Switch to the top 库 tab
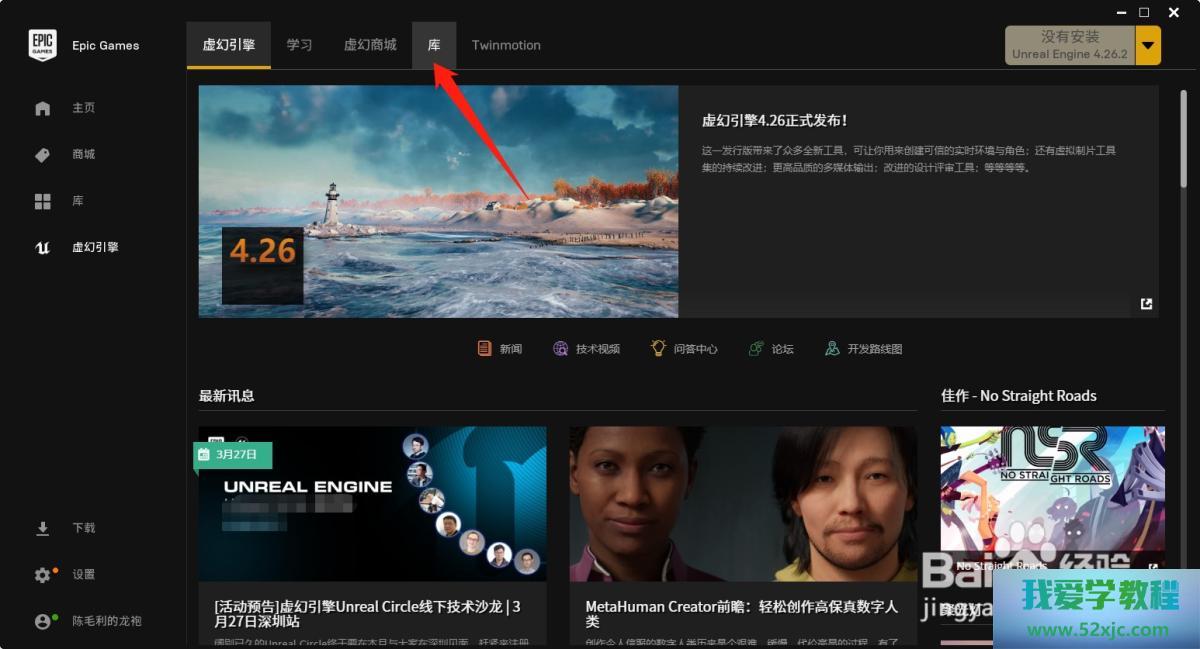This screenshot has height=649, width=1200. pyautogui.click(x=434, y=45)
